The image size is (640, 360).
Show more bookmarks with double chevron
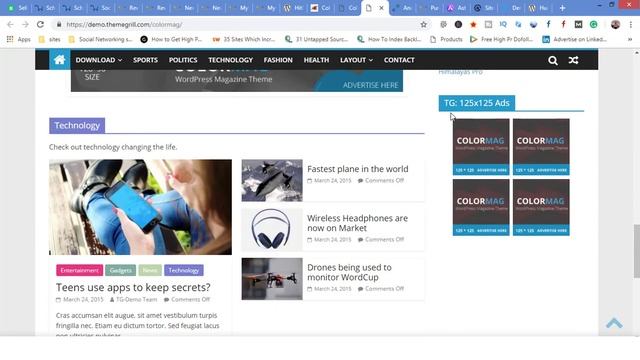(630, 39)
